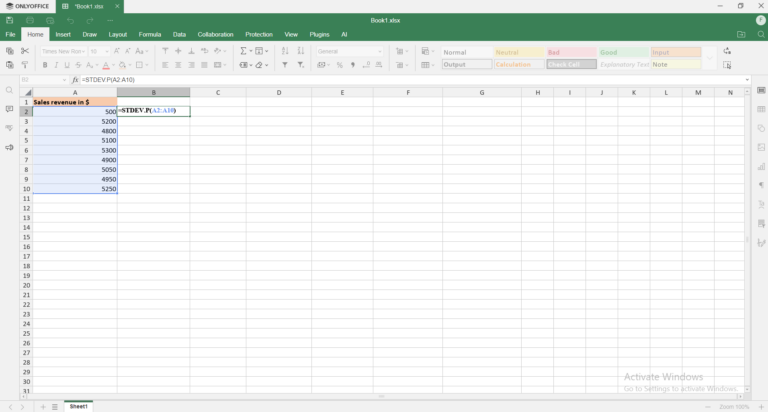The height and width of the screenshot is (412, 768).
Task: Center cell text horizontally
Action: point(178,65)
